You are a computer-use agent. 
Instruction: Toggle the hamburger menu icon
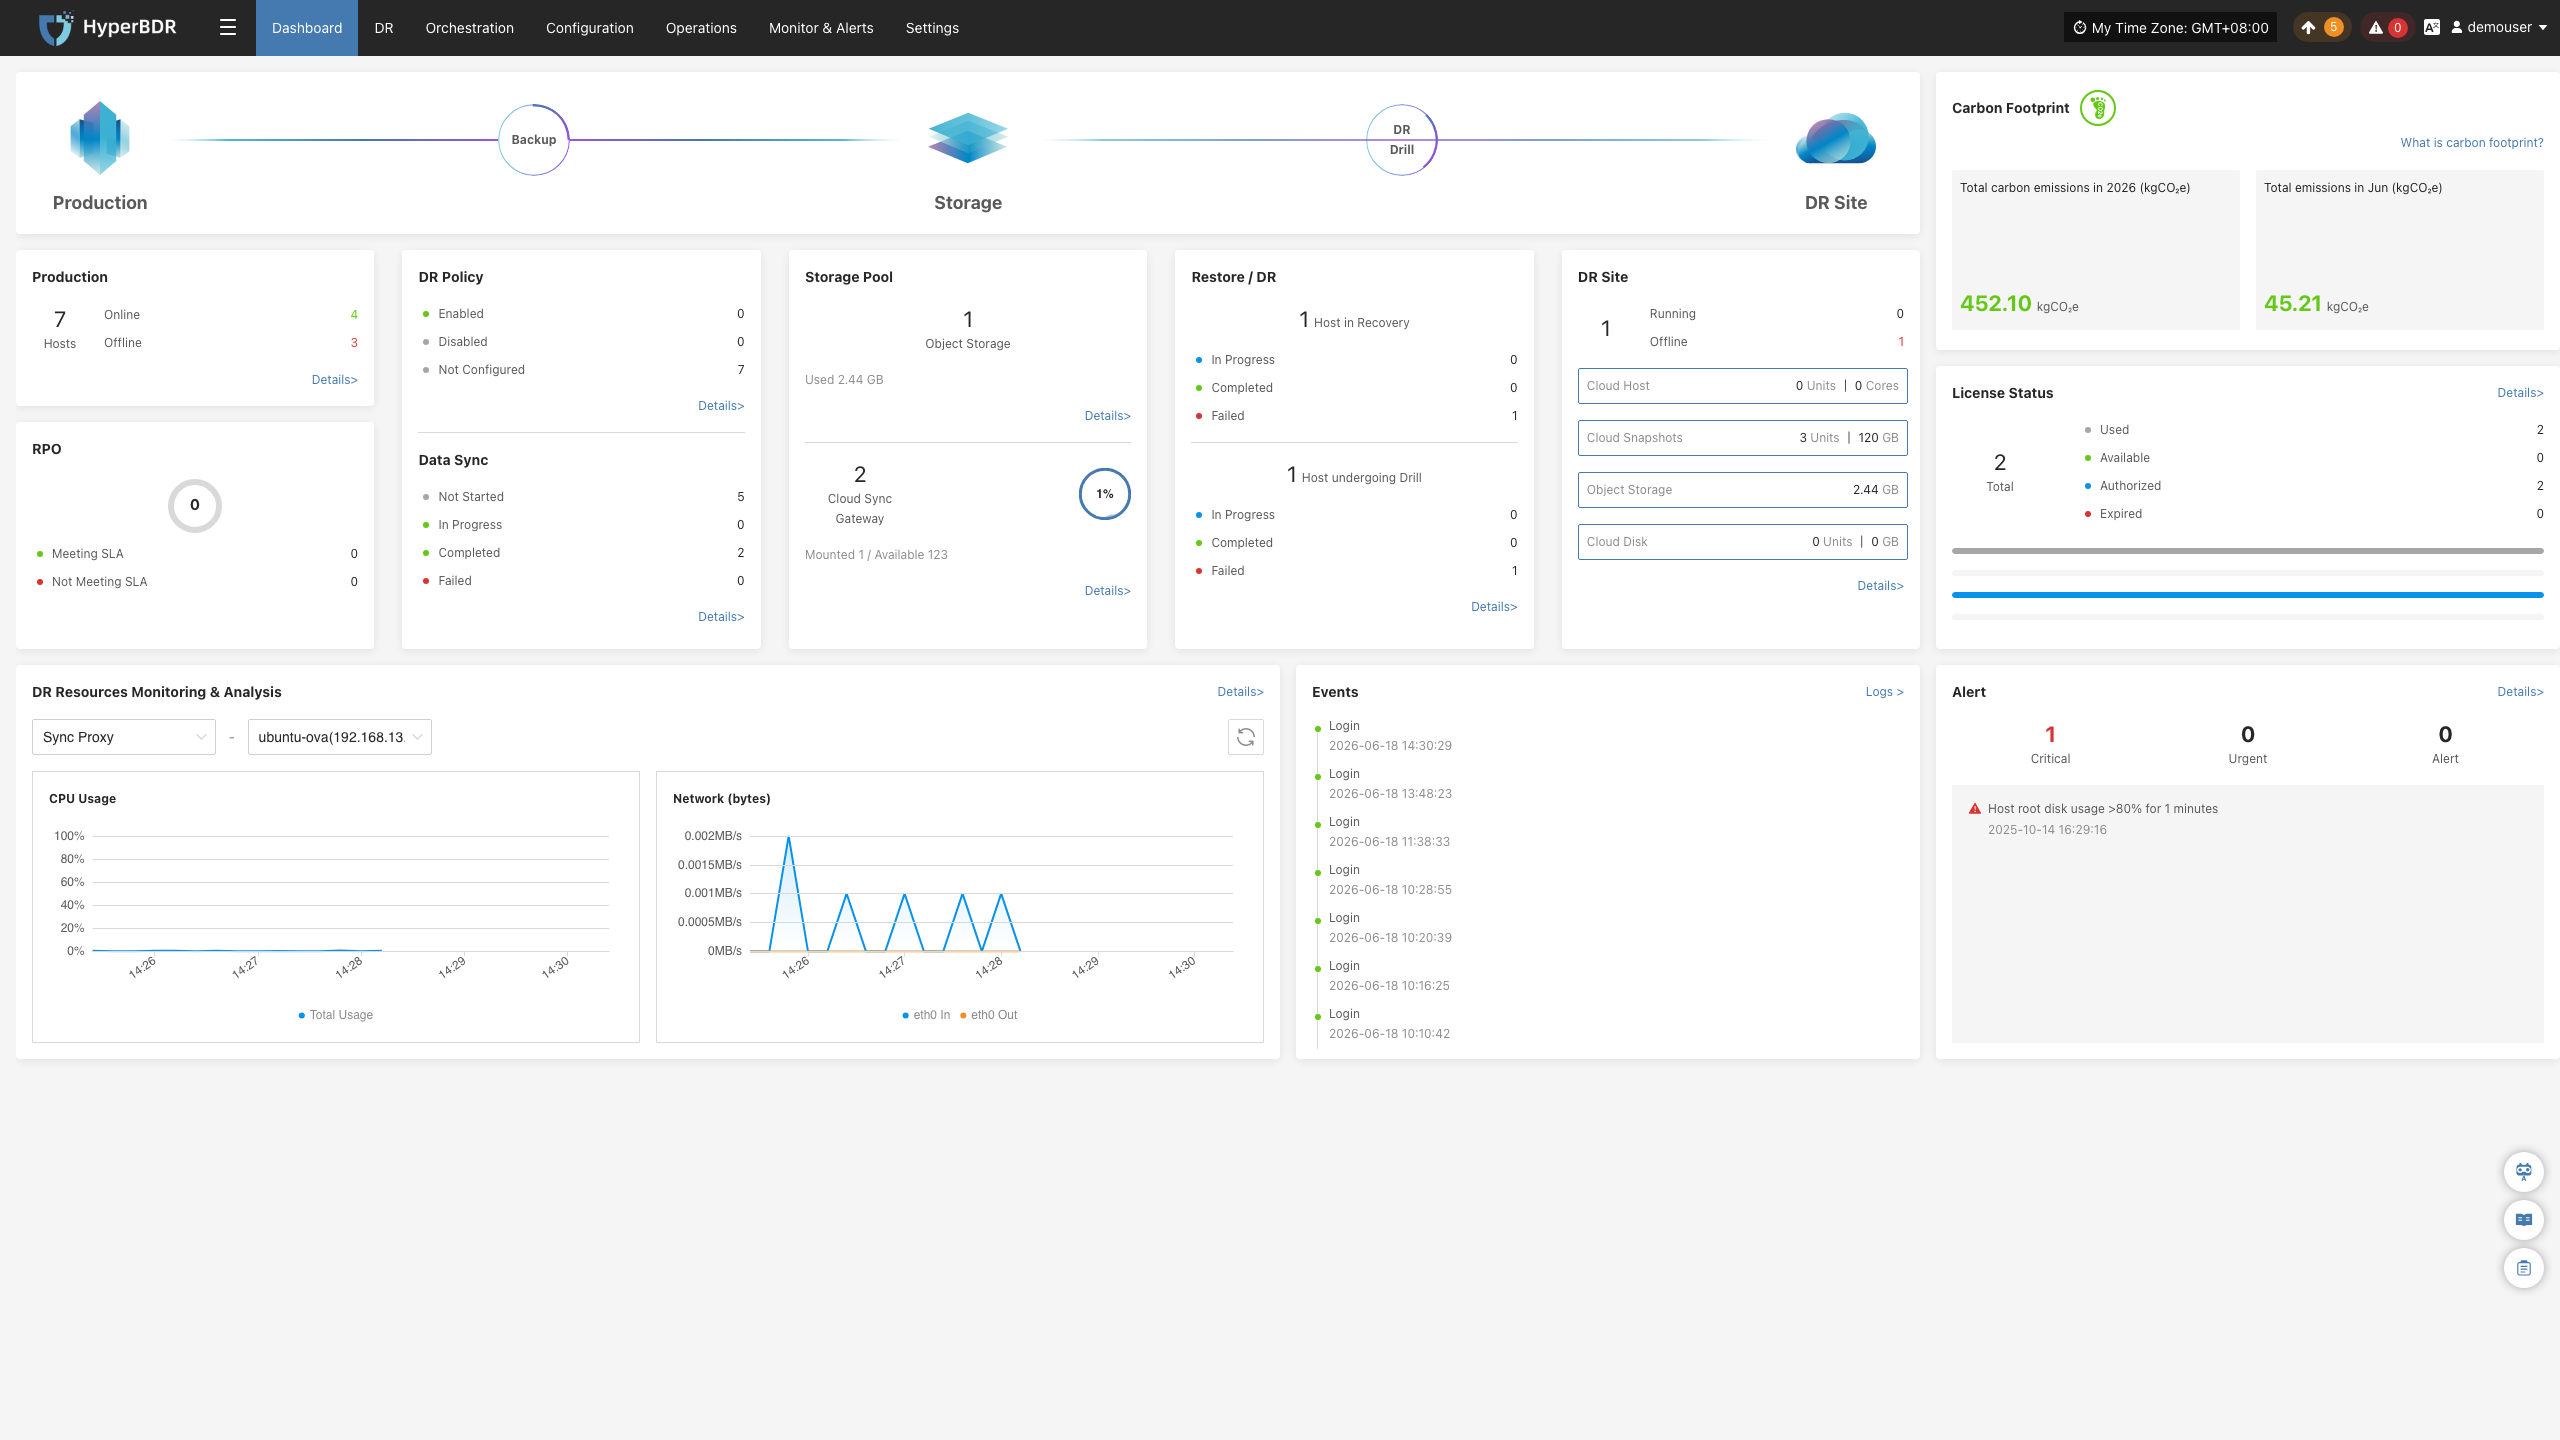click(228, 28)
